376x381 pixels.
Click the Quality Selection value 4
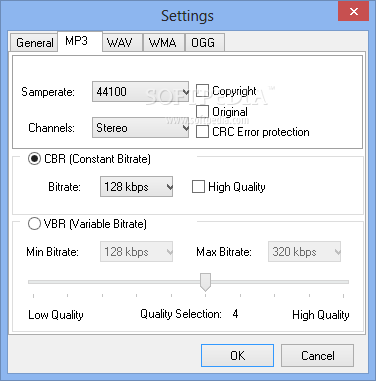pos(235,314)
